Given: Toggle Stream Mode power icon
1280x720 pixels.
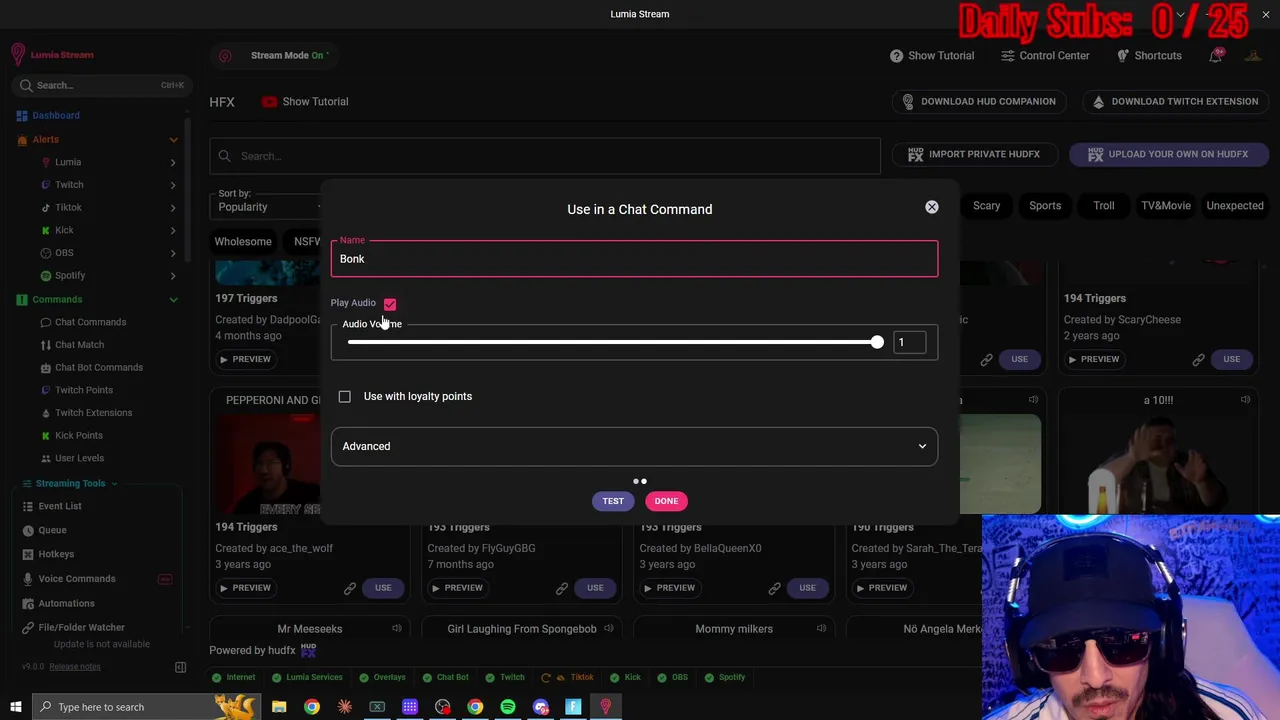Looking at the screenshot, I should (x=225, y=56).
